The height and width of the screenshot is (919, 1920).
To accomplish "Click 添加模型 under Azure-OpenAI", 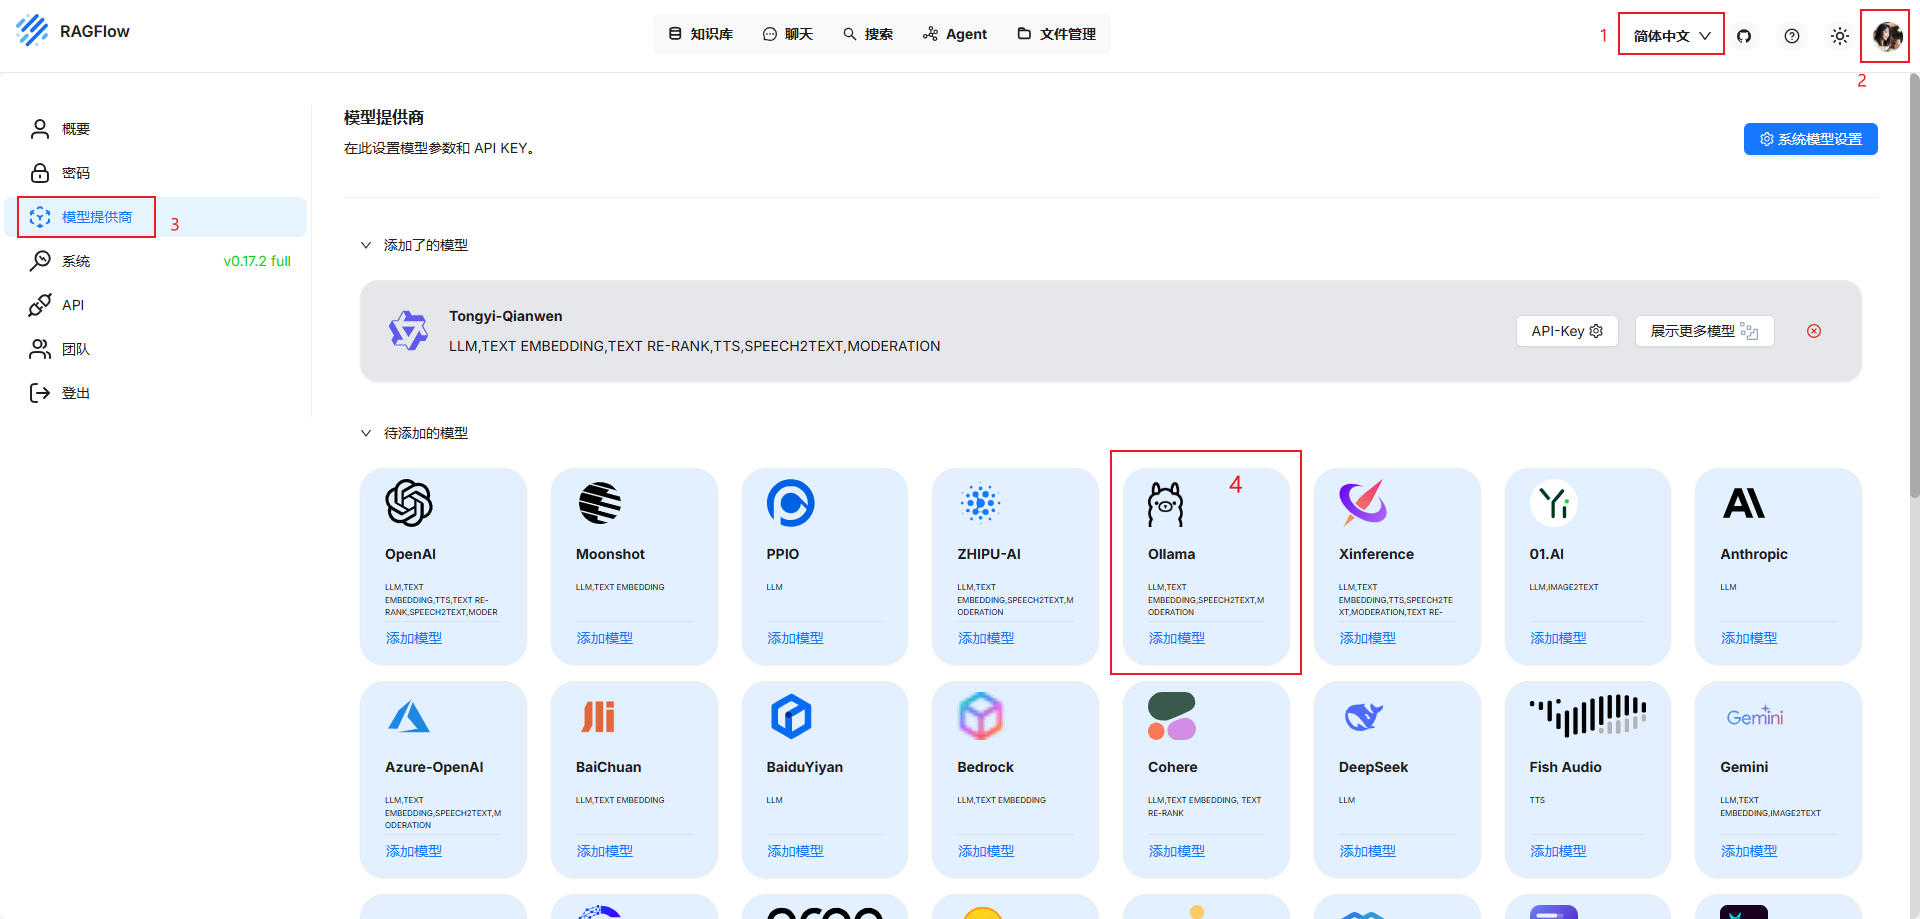I will [414, 851].
